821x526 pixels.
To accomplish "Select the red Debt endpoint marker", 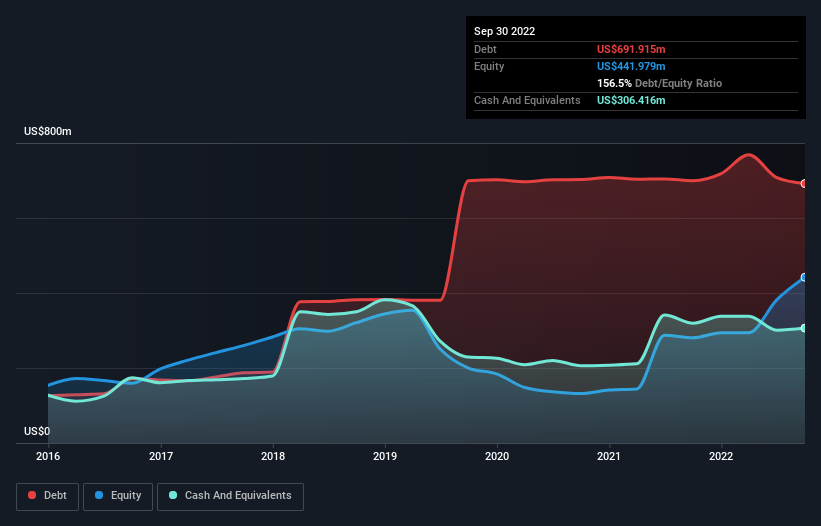I will (804, 184).
